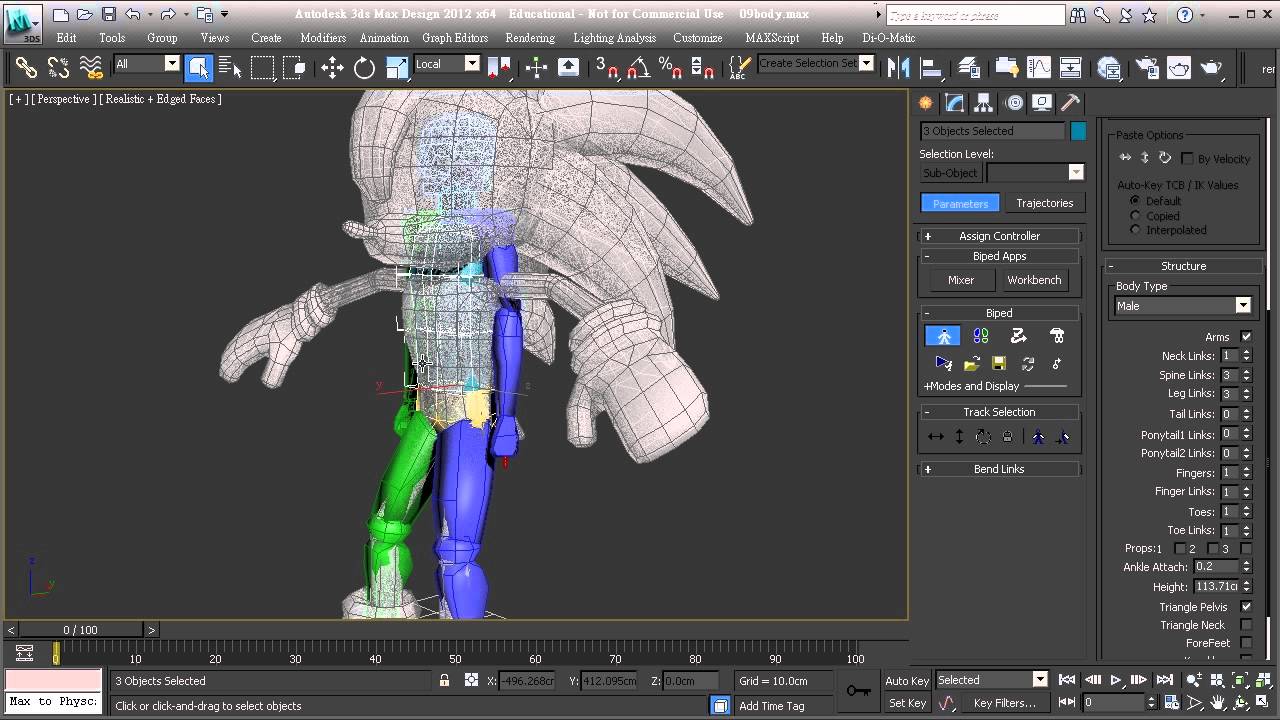This screenshot has height=720, width=1280.
Task: Select the Select and Link tool
Action: [x=26, y=68]
